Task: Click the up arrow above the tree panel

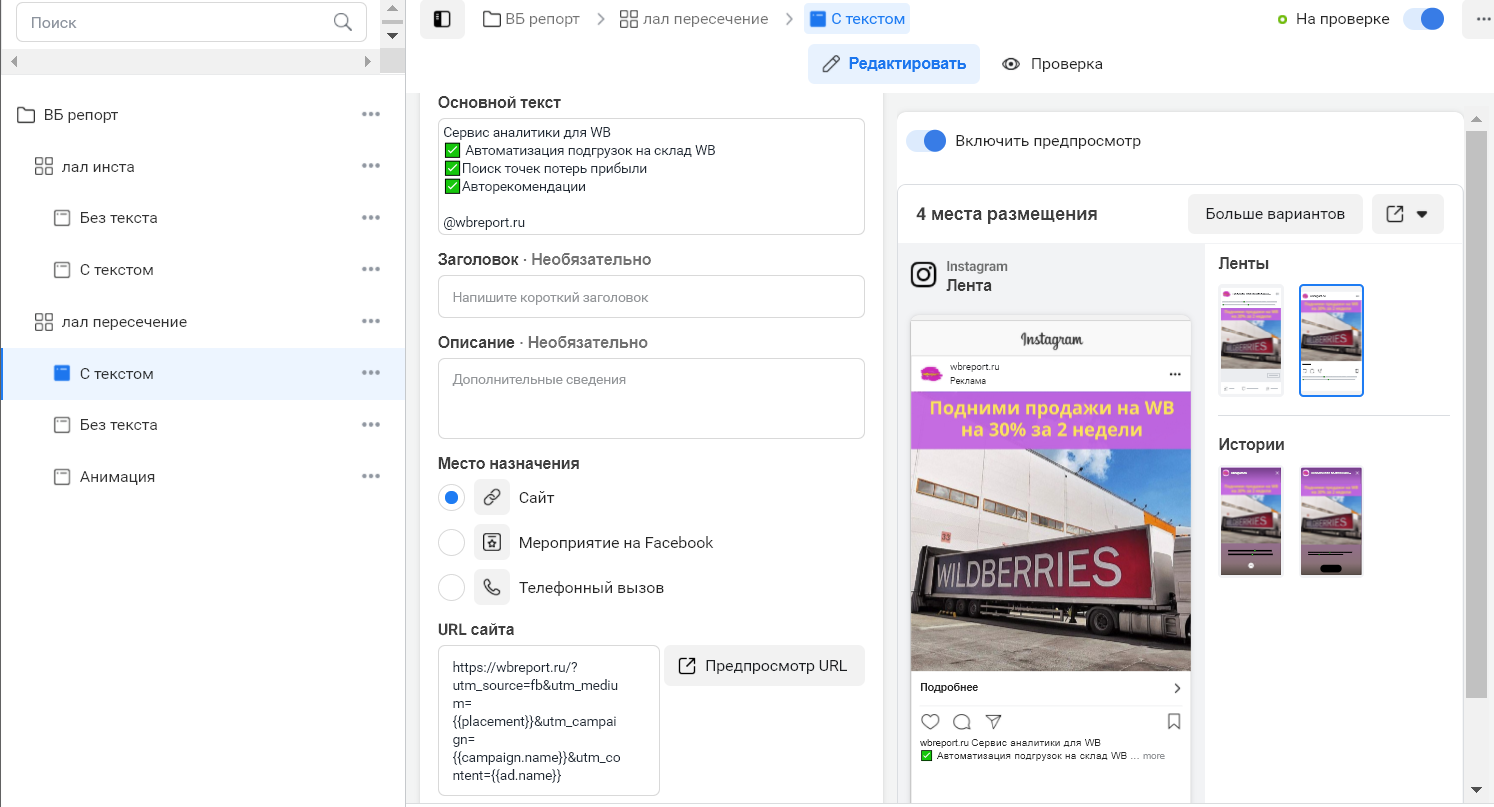Action: 392,10
